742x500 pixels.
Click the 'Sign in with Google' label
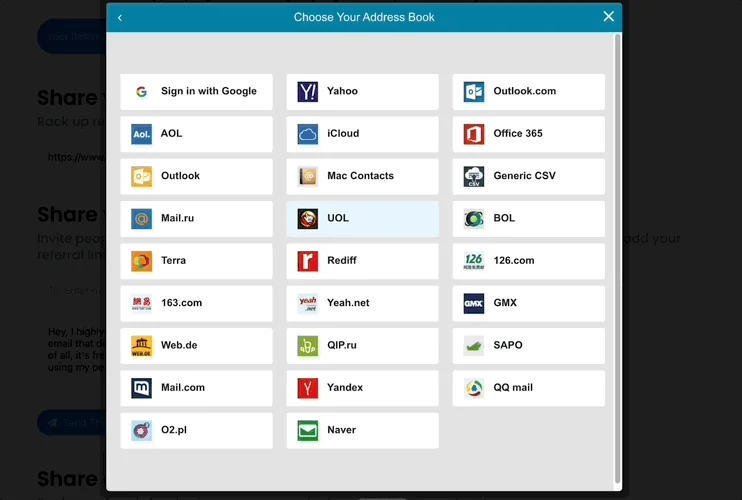pyautogui.click(x=209, y=91)
